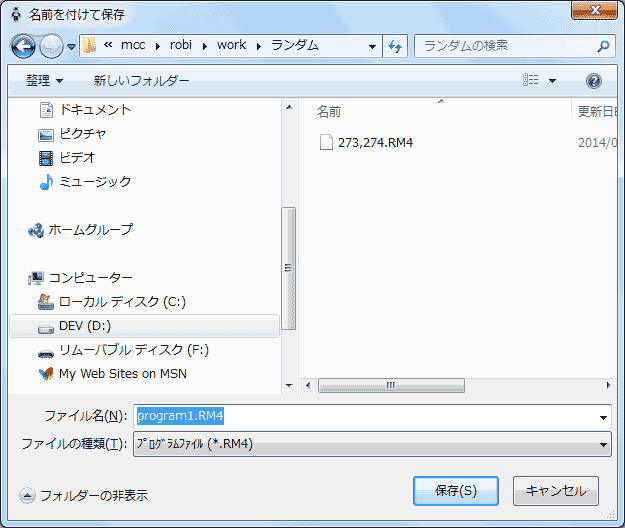Click the キャンセル button

[x=556, y=491]
